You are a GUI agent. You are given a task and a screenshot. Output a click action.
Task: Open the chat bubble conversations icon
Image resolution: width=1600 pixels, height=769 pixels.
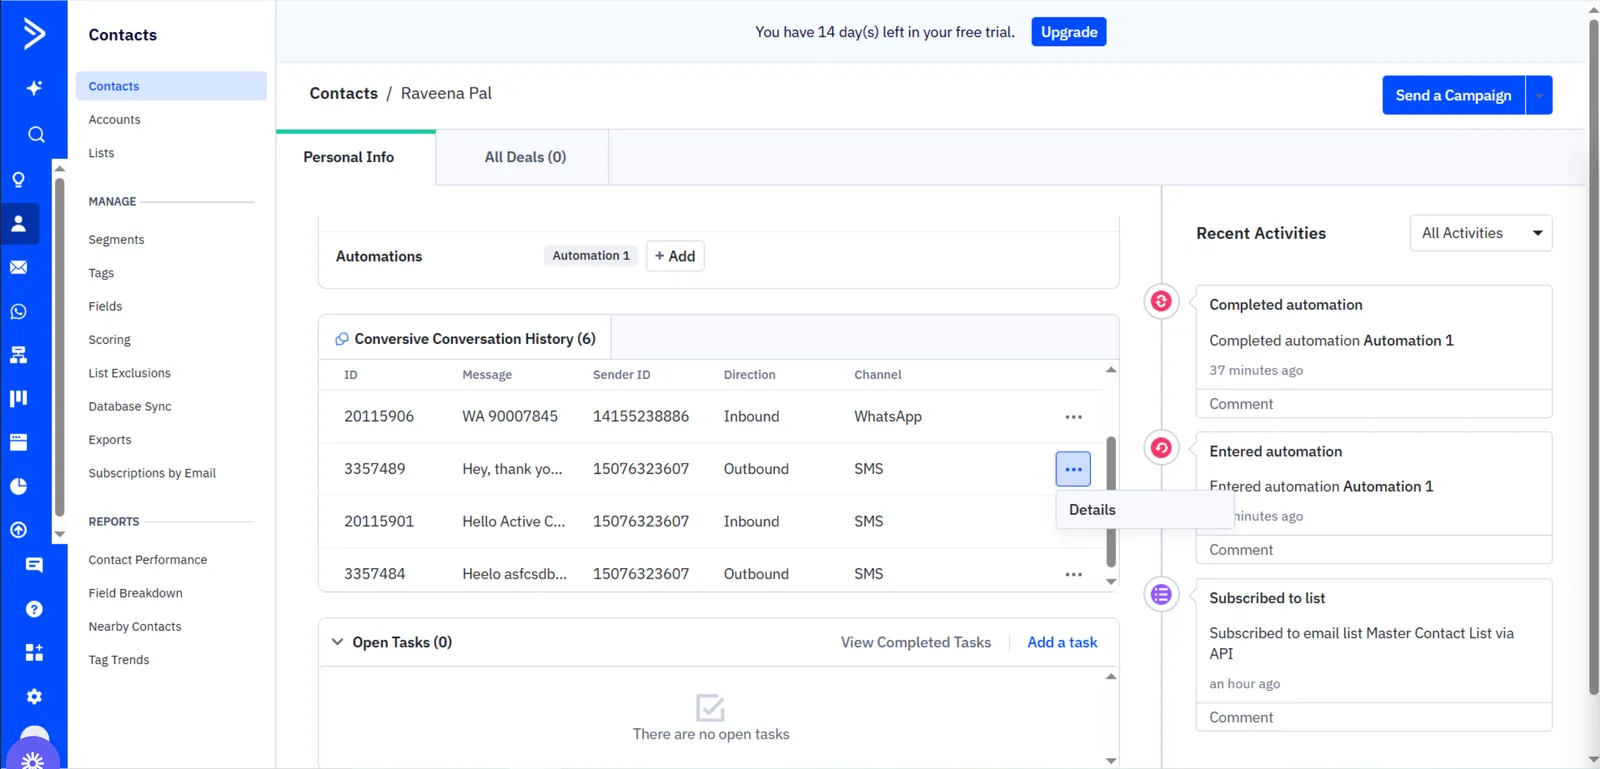[34, 565]
